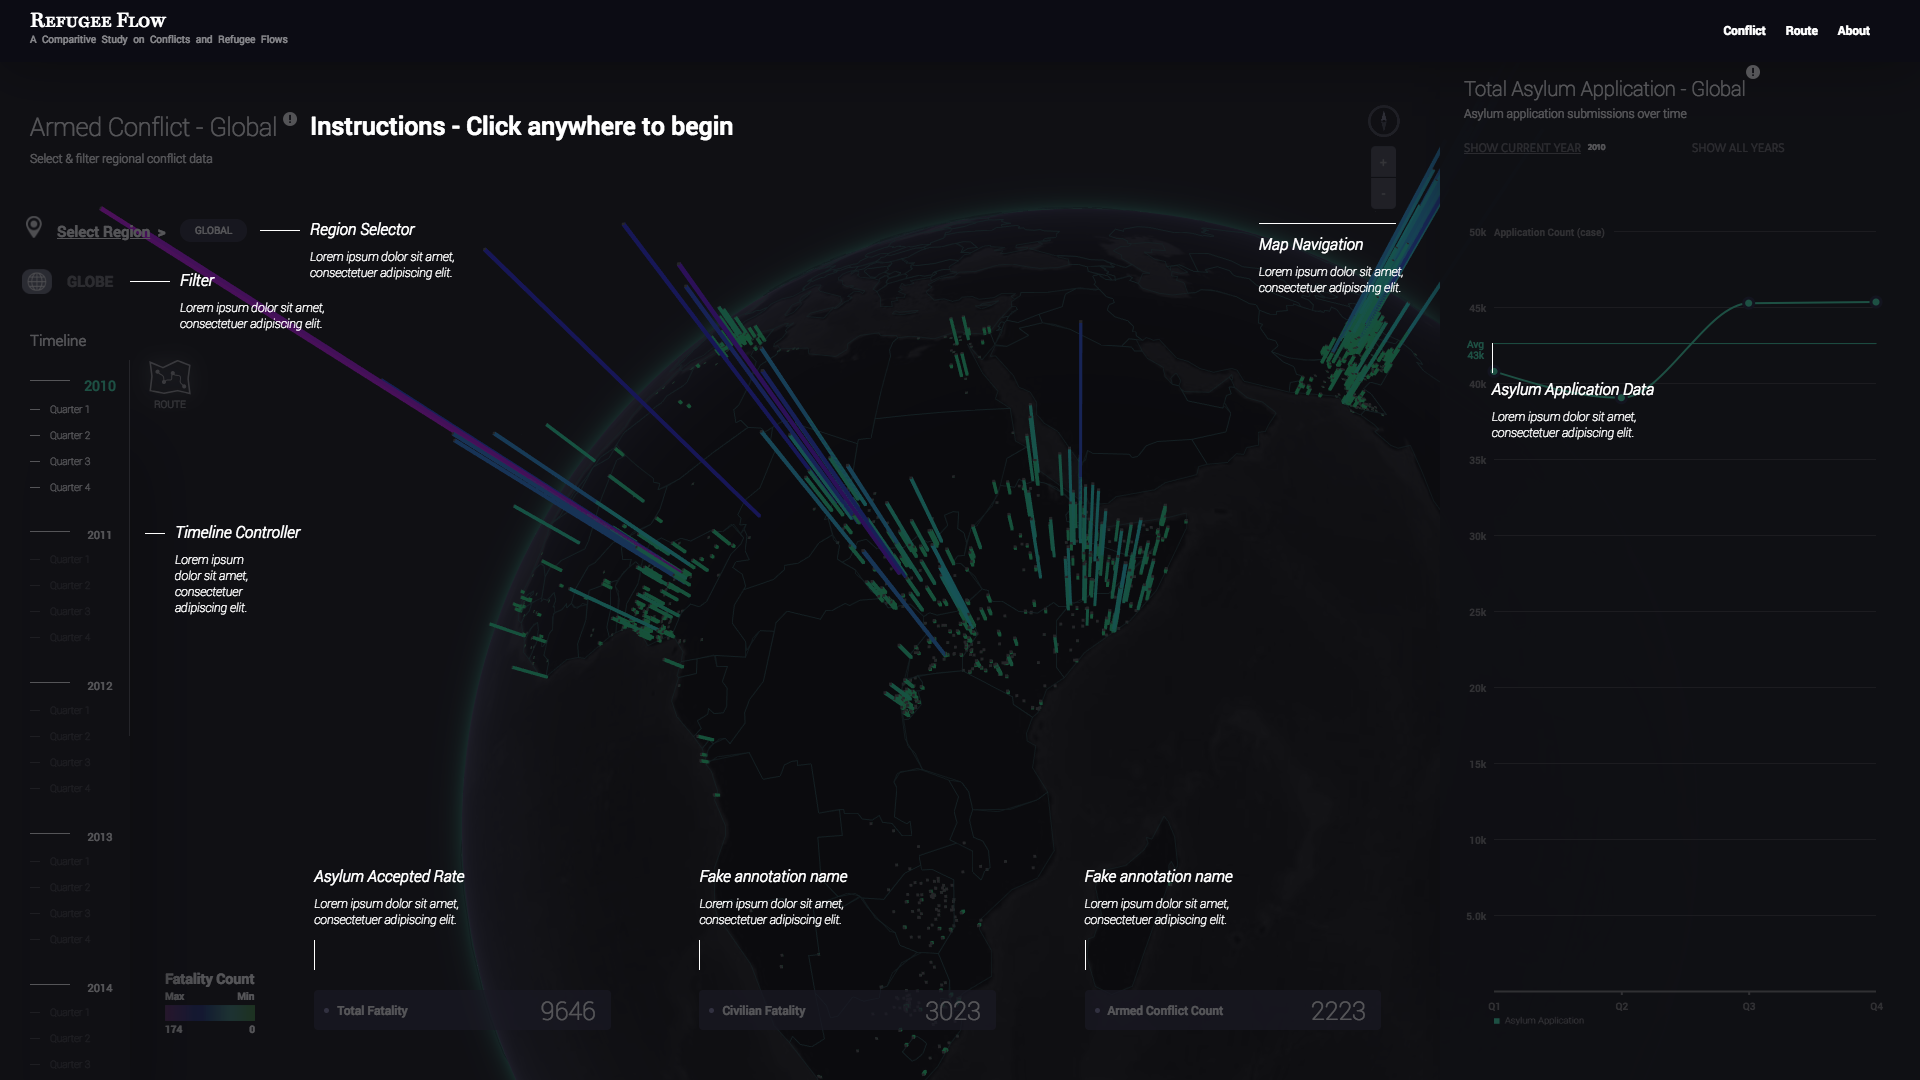The width and height of the screenshot is (1920, 1080).
Task: Select year 2010 on timeline
Action: tap(100, 386)
